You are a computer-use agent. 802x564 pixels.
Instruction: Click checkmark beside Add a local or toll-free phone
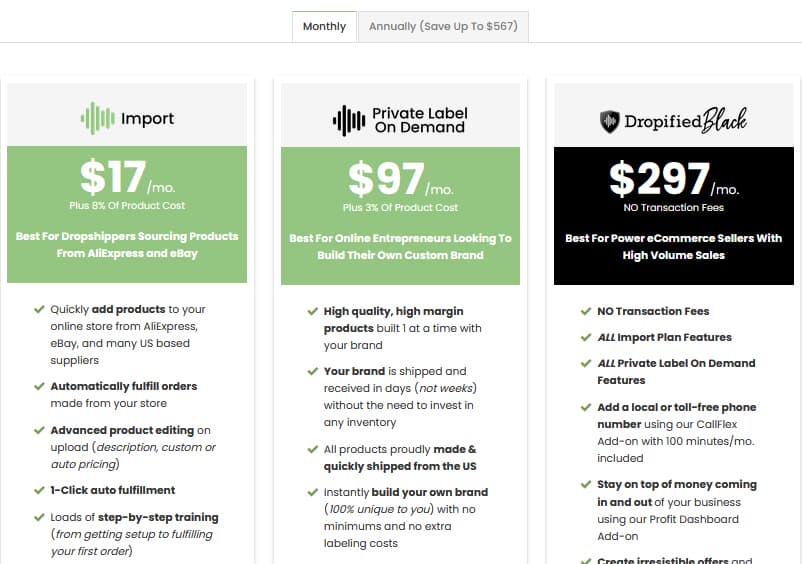pos(586,407)
